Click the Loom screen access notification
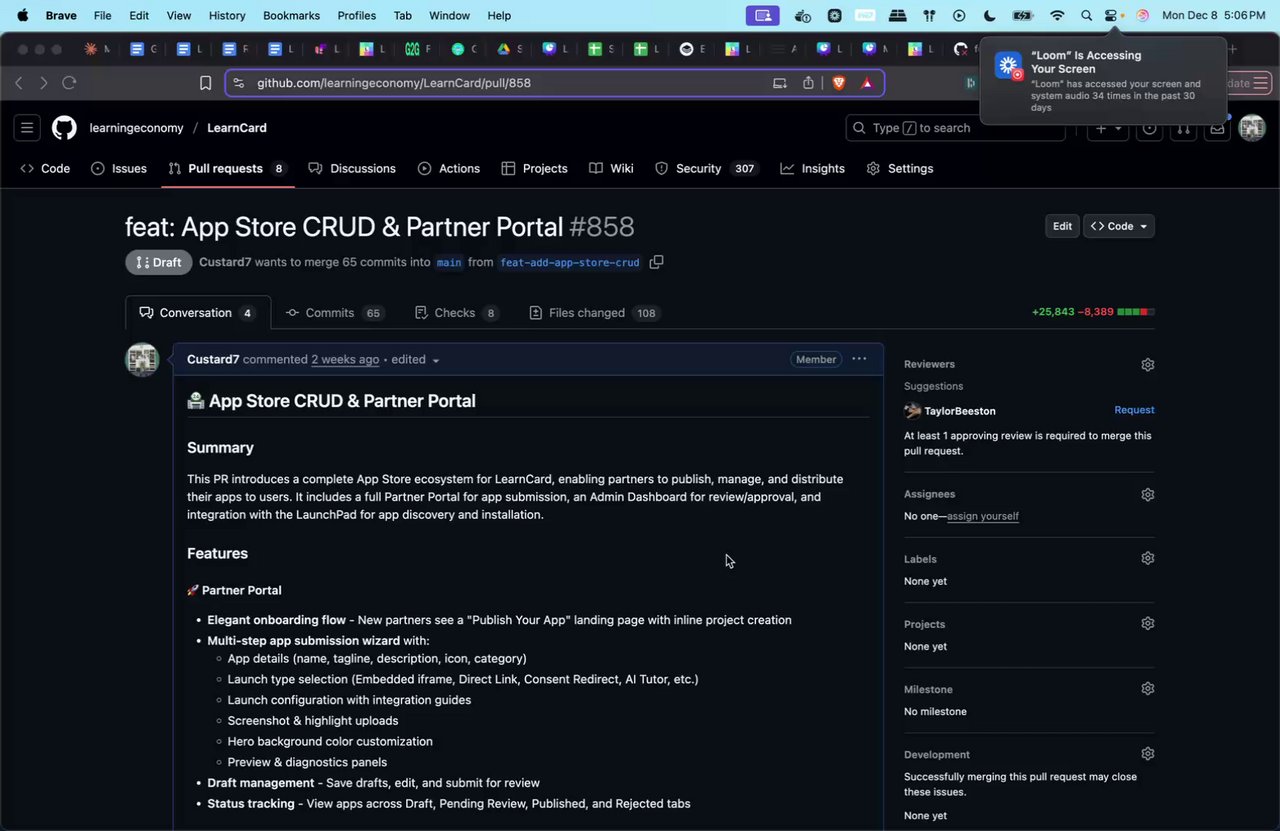The width and height of the screenshot is (1280, 831). (x=1103, y=81)
